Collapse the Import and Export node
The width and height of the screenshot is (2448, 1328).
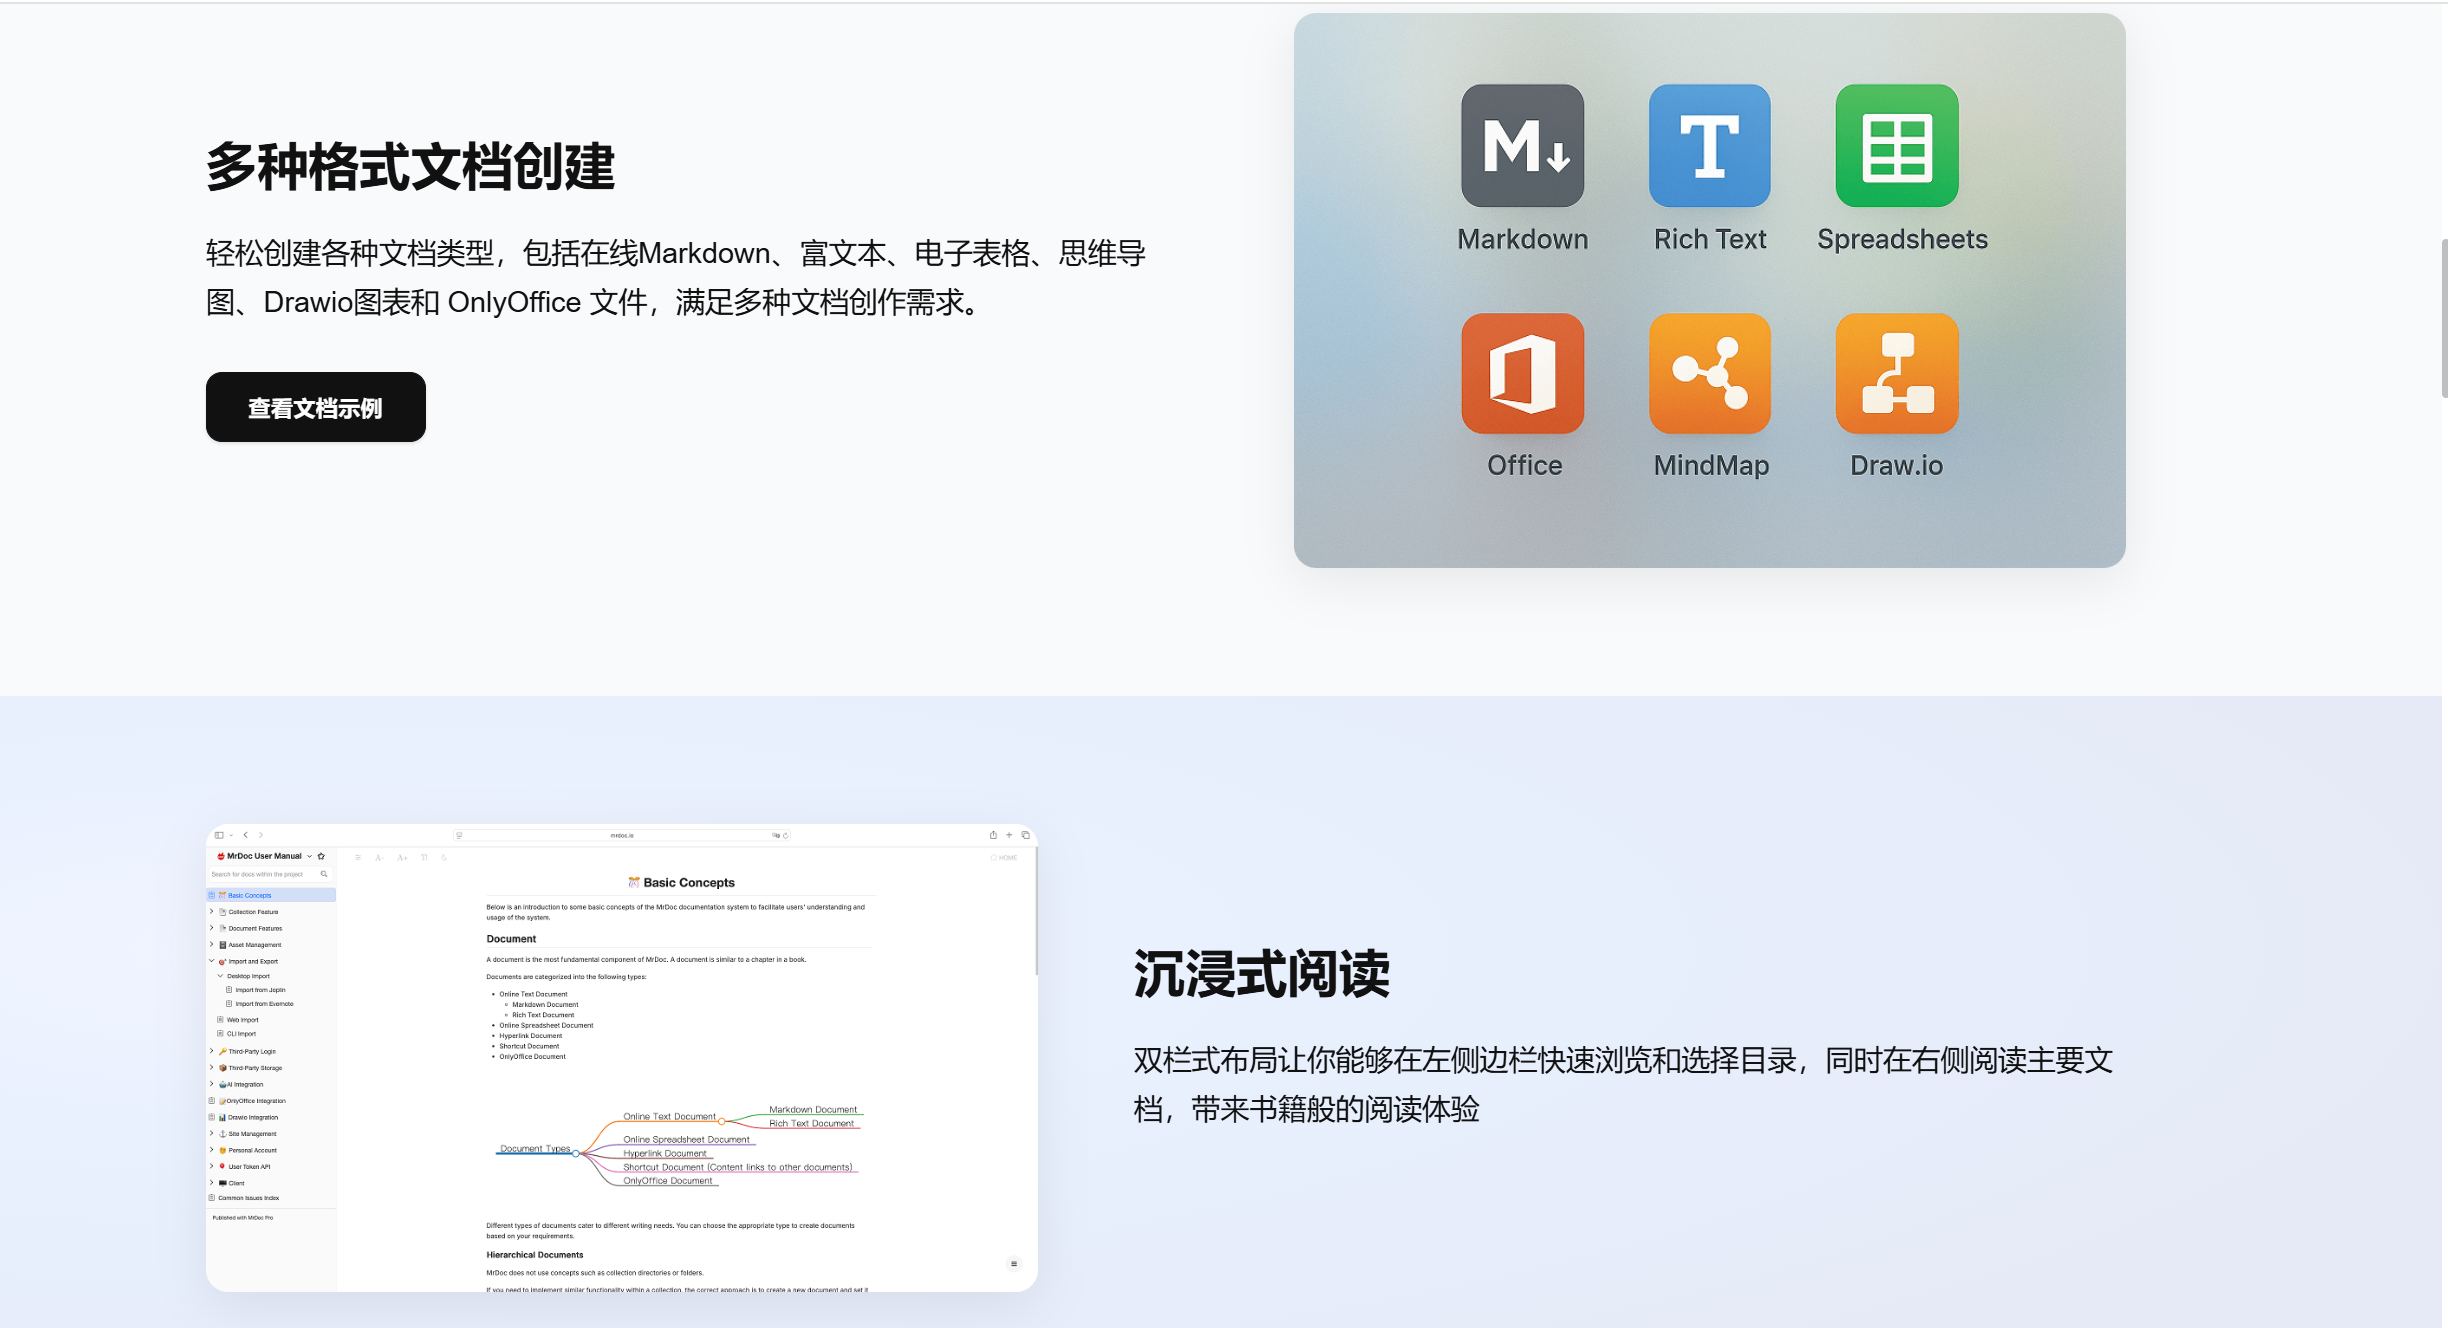(212, 961)
